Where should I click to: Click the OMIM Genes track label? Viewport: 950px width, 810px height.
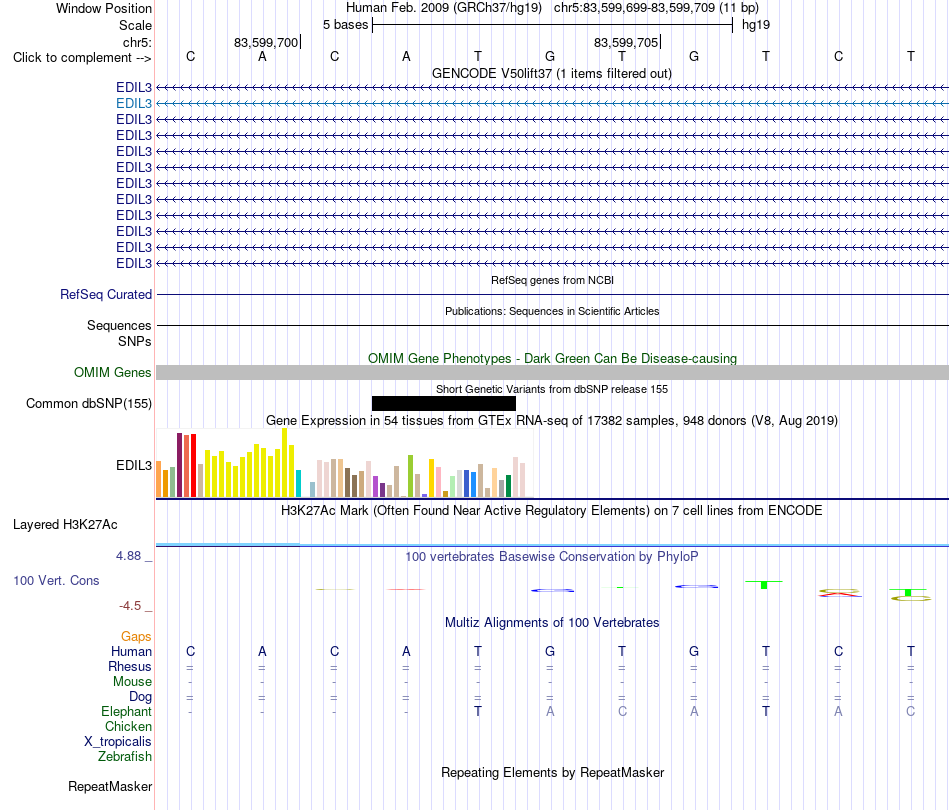pos(113,373)
